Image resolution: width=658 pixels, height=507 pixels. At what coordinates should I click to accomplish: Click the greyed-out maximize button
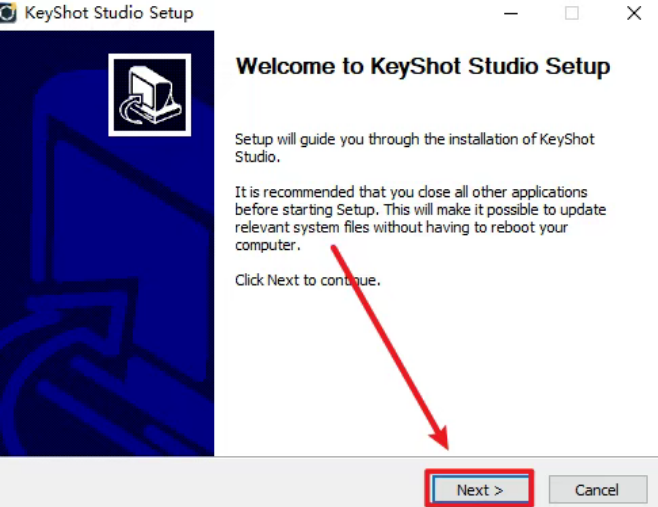pyautogui.click(x=572, y=13)
